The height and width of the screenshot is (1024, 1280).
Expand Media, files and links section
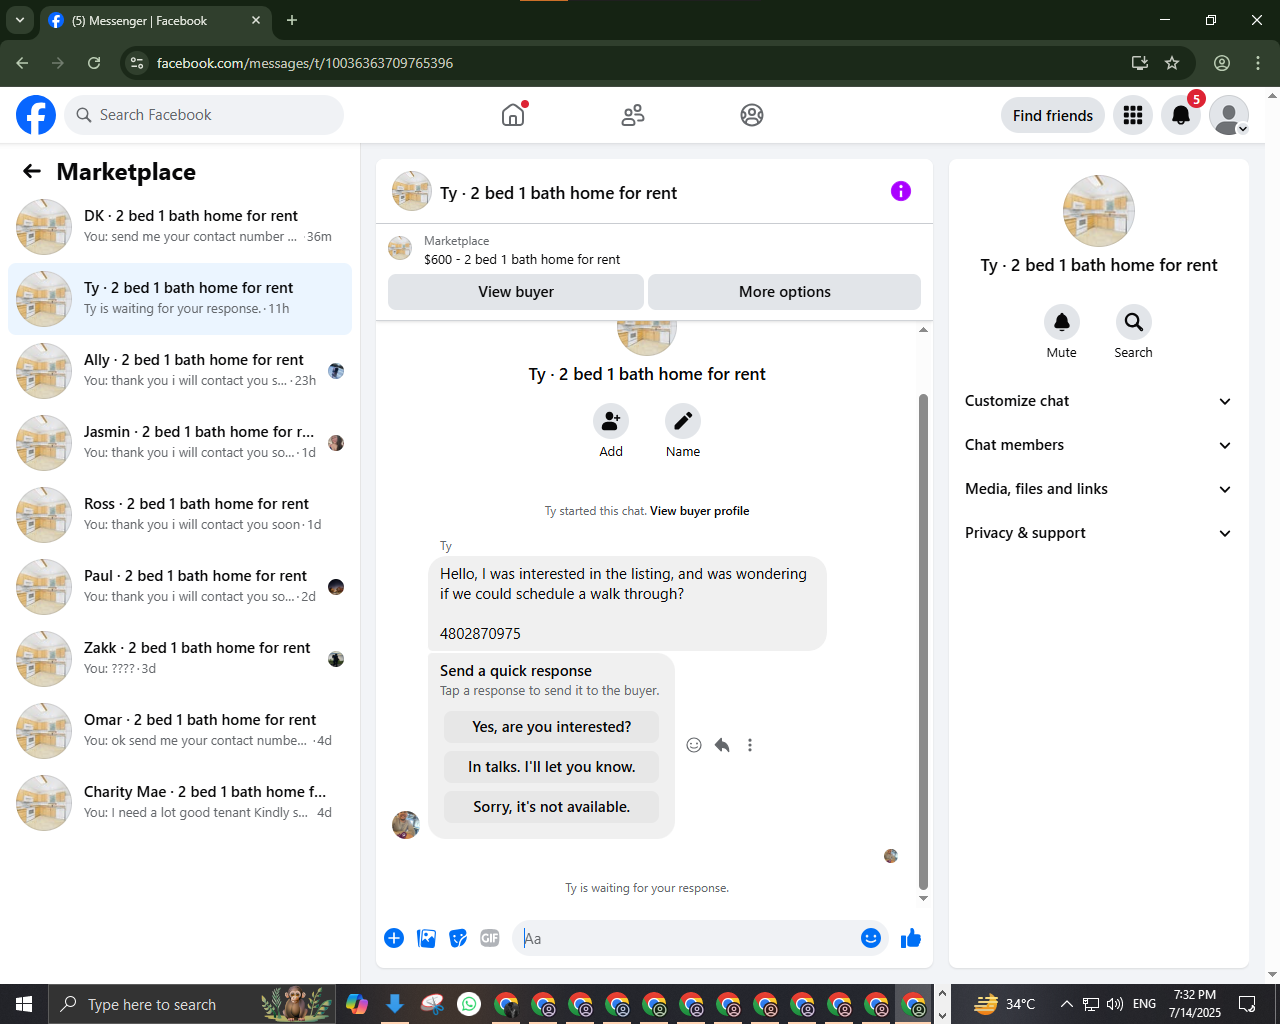pos(1099,489)
